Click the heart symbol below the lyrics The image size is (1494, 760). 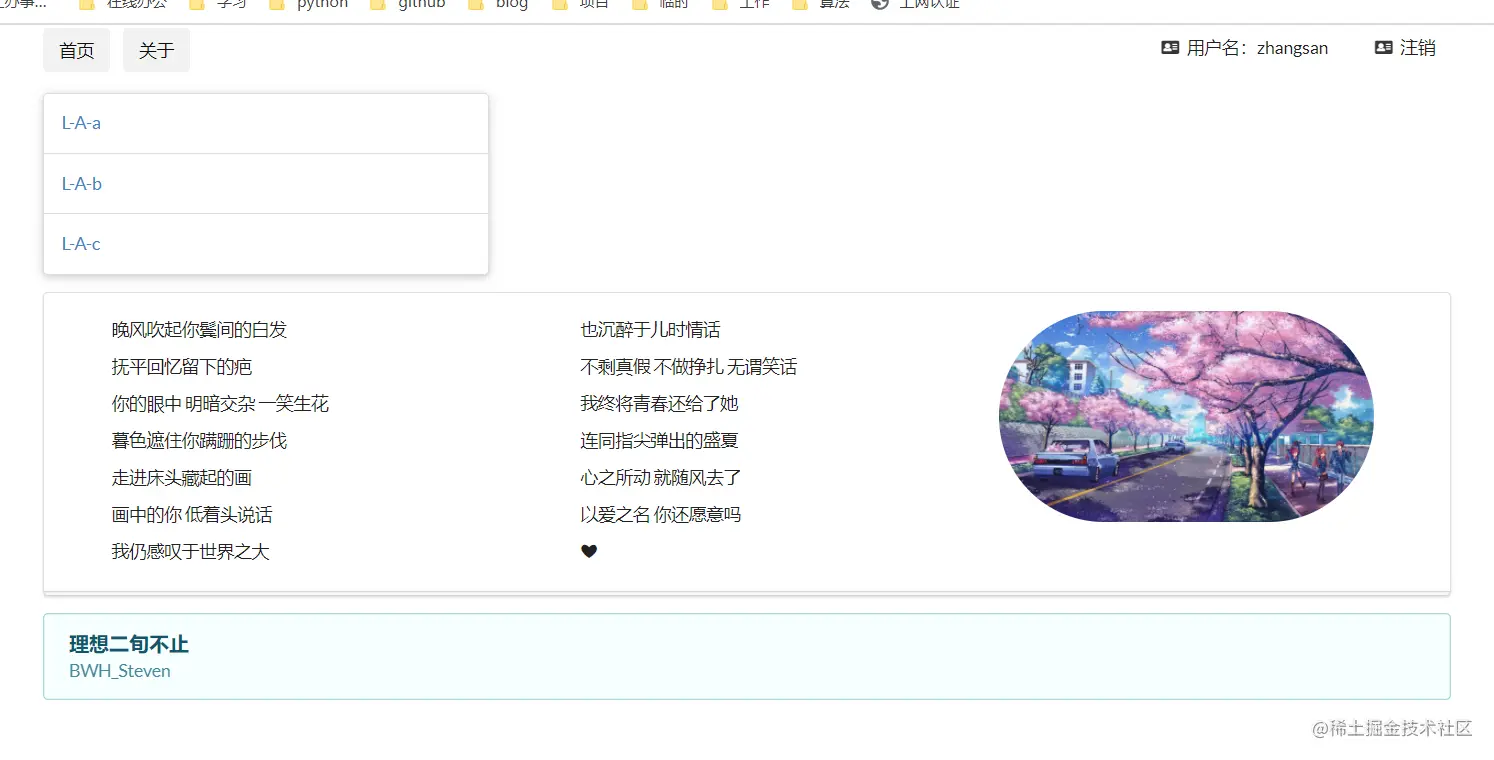[x=589, y=550]
